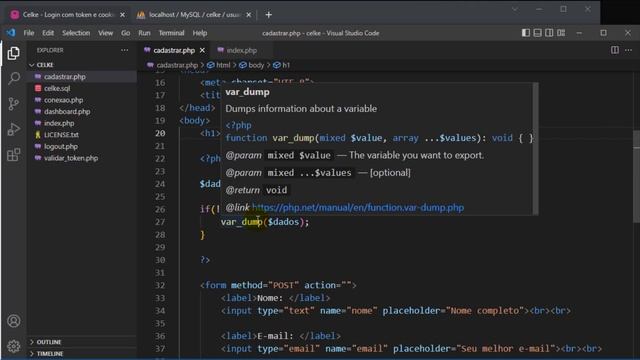640x360 pixels.
Task: Click the E-mail label line 36
Action: (x=280, y=336)
